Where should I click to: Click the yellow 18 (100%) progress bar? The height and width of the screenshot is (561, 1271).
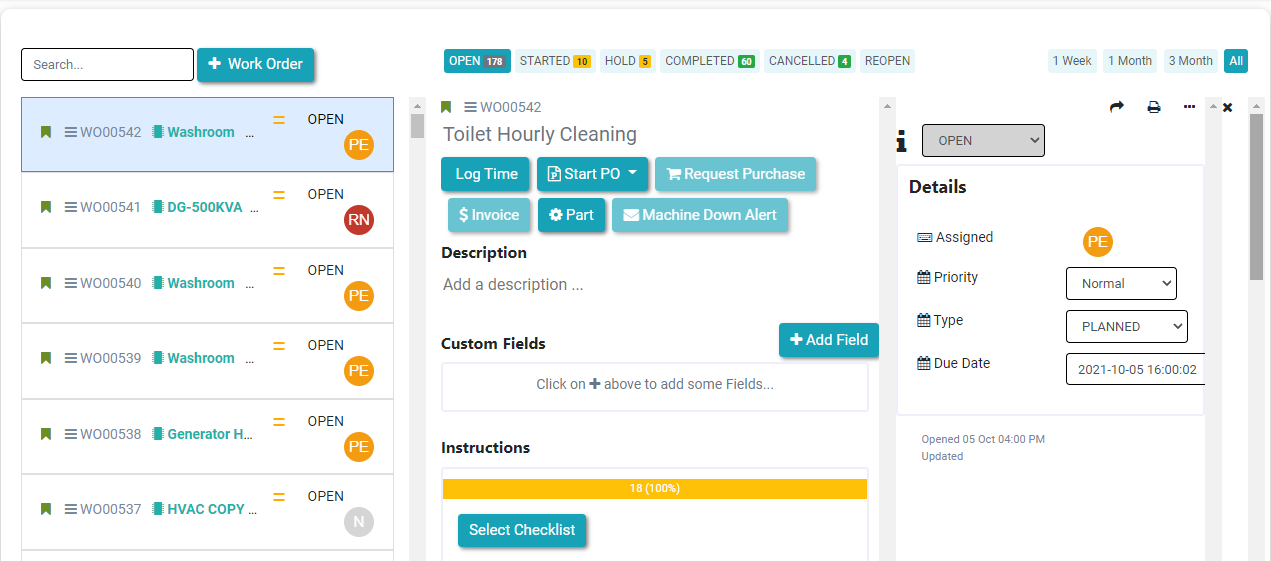pyautogui.click(x=654, y=489)
